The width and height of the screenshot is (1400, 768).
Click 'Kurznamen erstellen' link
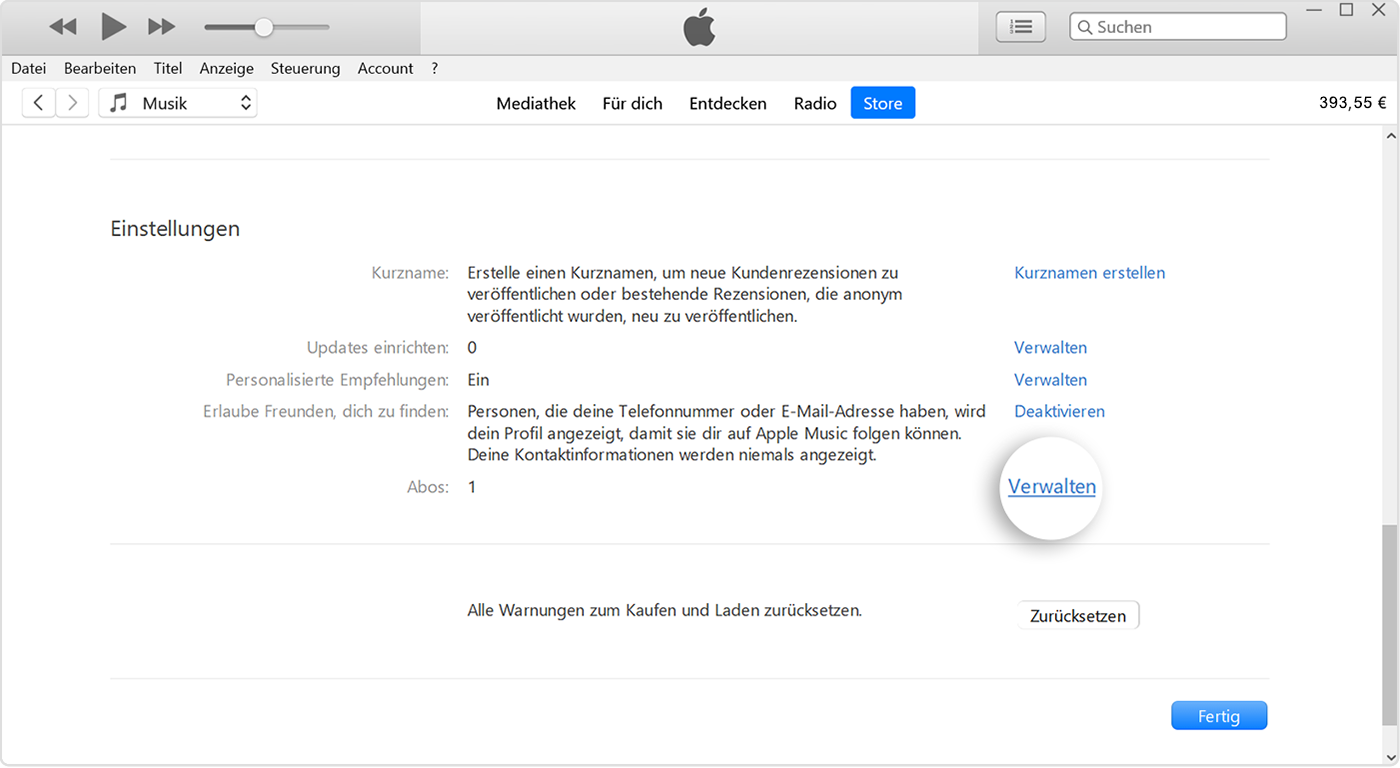click(x=1089, y=272)
